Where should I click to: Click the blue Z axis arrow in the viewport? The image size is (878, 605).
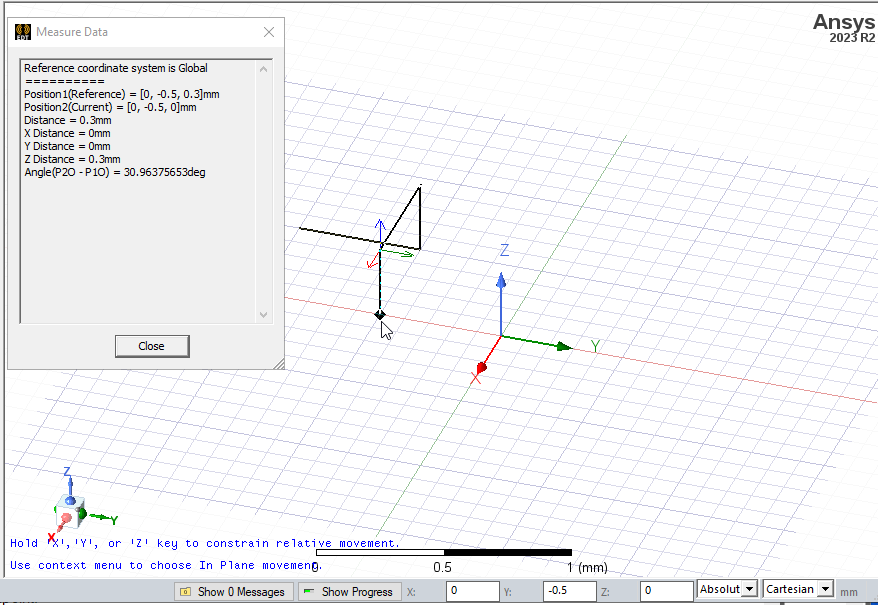[501, 288]
